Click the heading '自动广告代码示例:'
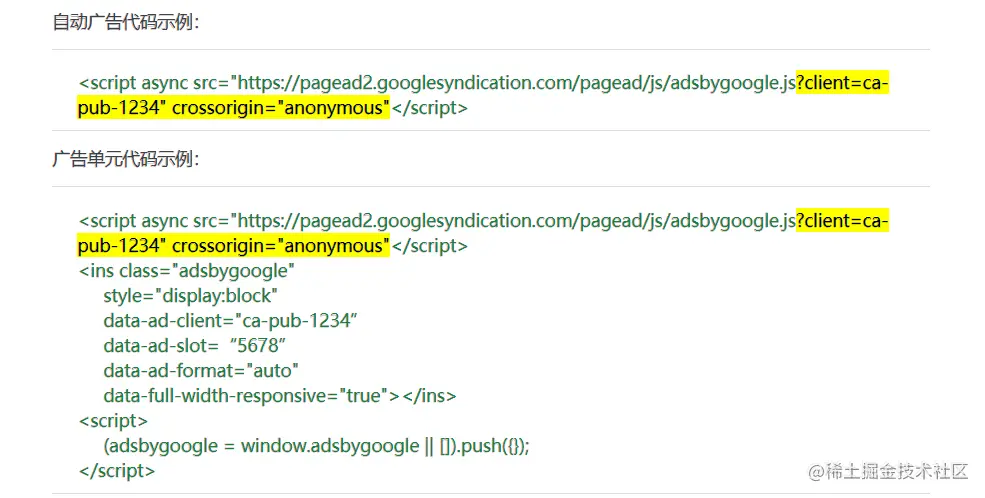985x498 pixels. click(126, 23)
